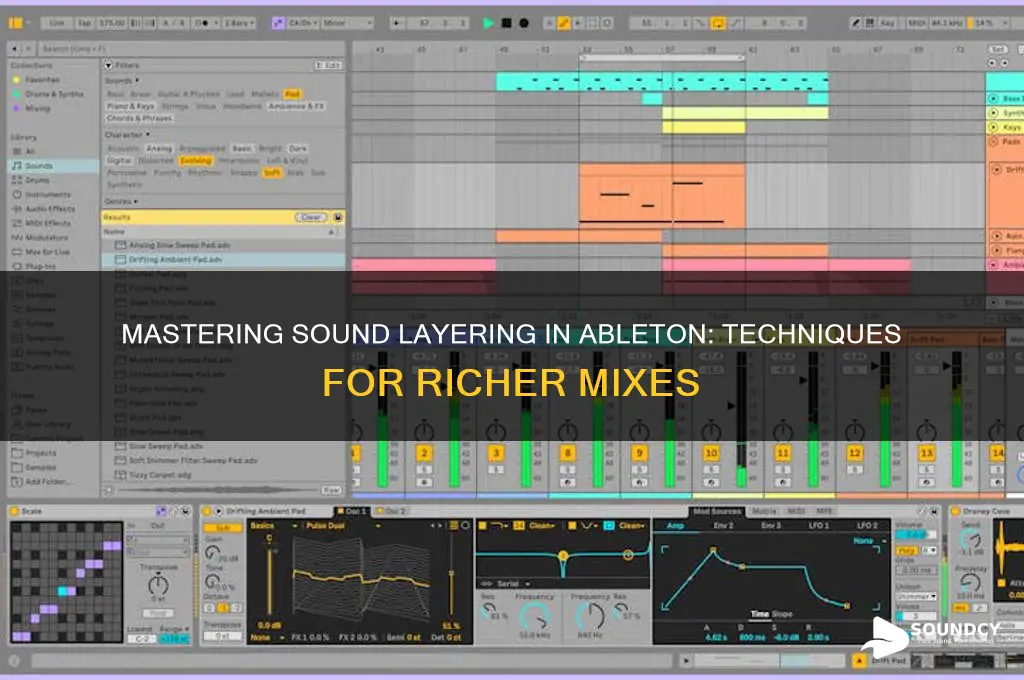This screenshot has width=1024, height=680.
Task: Click the MIDI map mode button
Action: (916, 23)
